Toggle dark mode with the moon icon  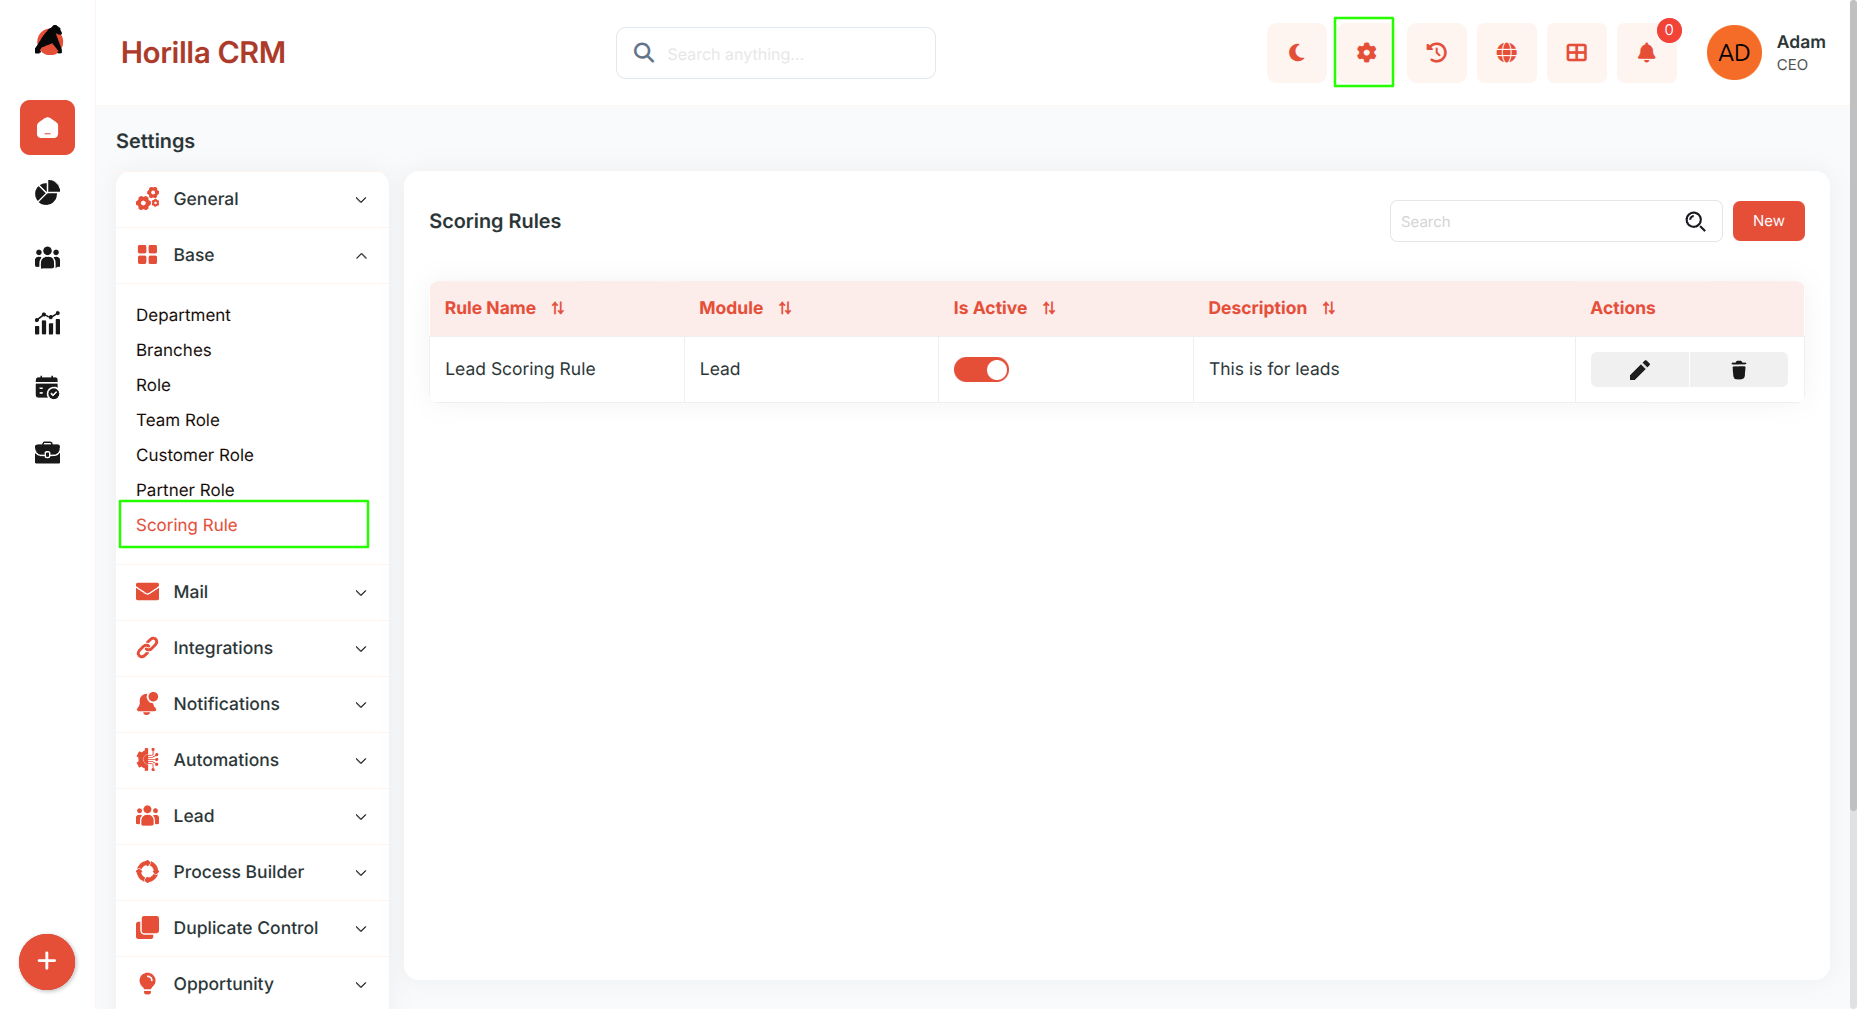coord(1296,53)
